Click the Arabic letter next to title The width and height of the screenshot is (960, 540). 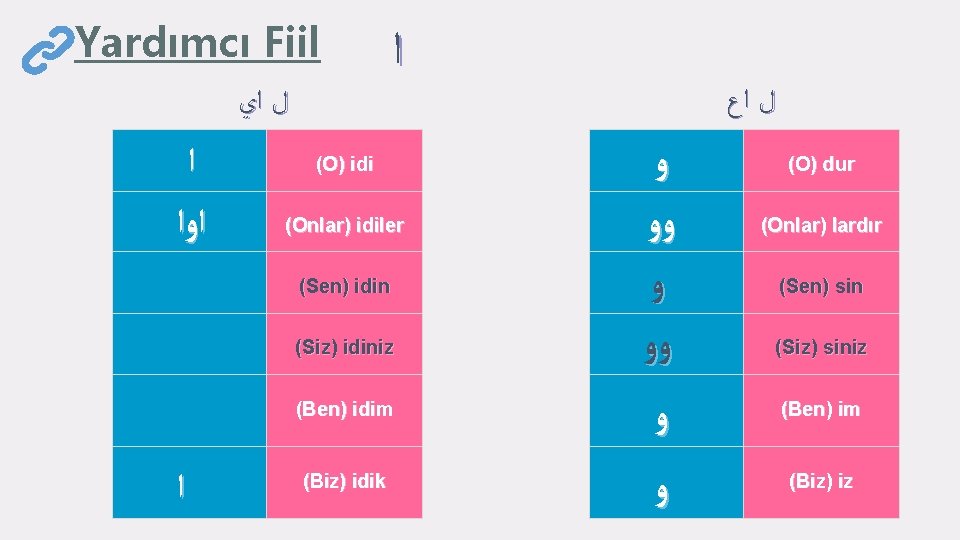[x=399, y=49]
